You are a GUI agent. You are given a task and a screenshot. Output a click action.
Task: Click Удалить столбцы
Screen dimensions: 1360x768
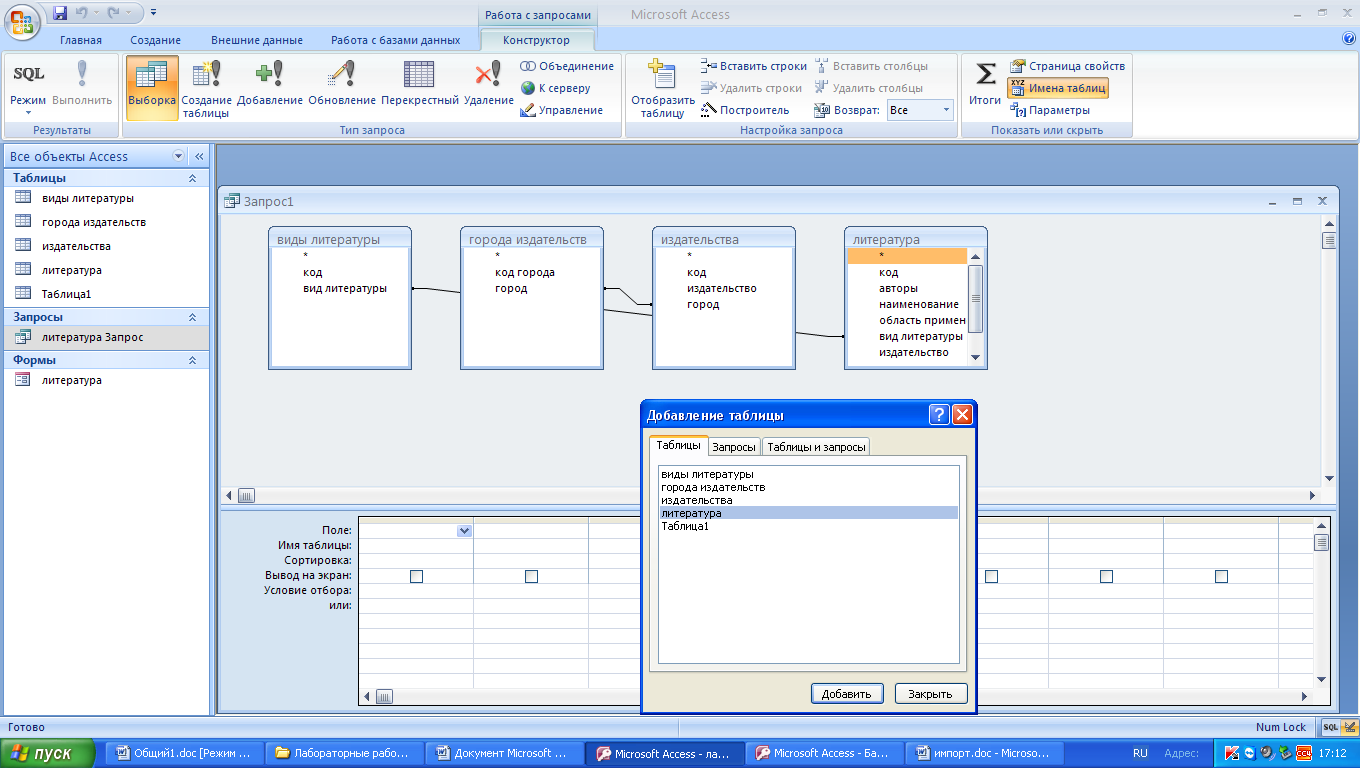coord(869,88)
